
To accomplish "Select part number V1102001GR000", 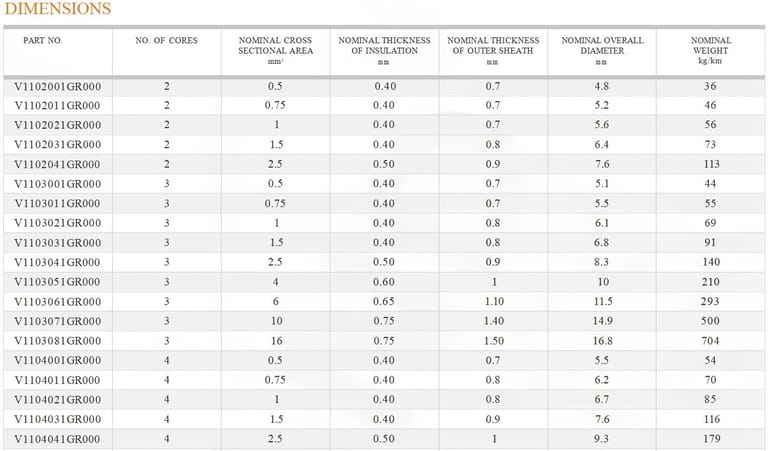I will (58, 87).
